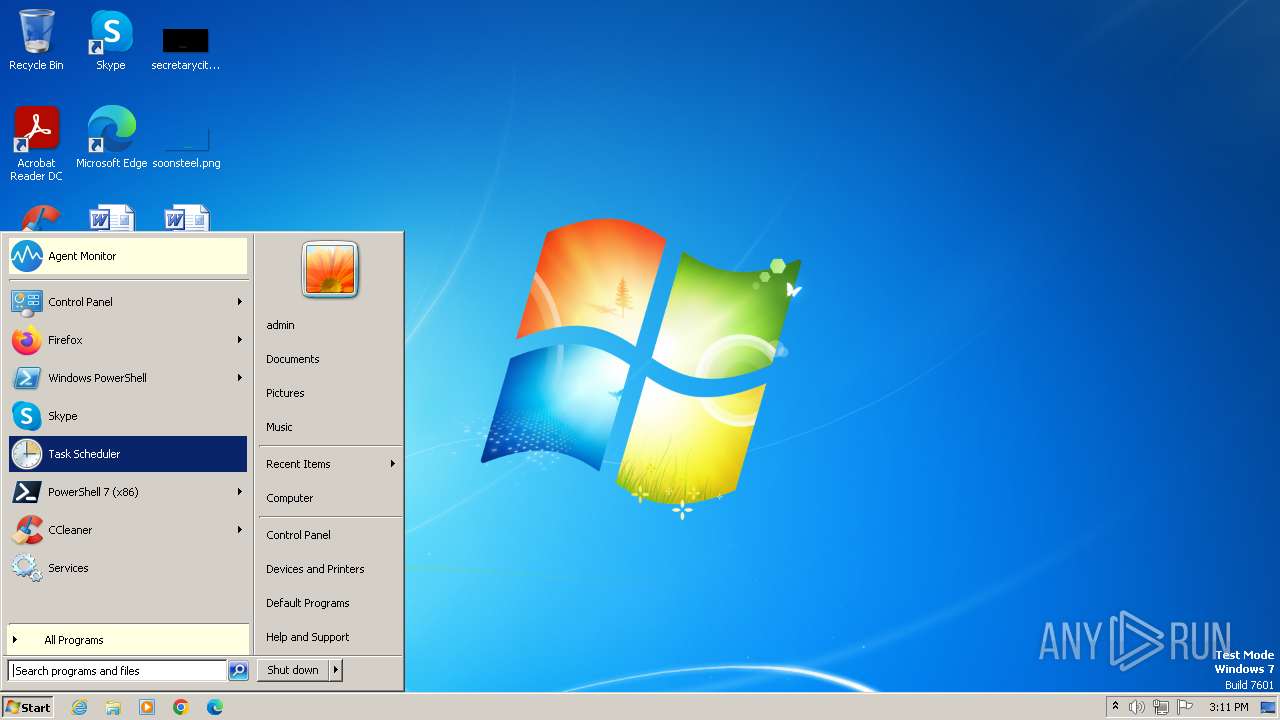Open Task Scheduler from Start menu
The width and height of the screenshot is (1280, 720).
[x=128, y=454]
